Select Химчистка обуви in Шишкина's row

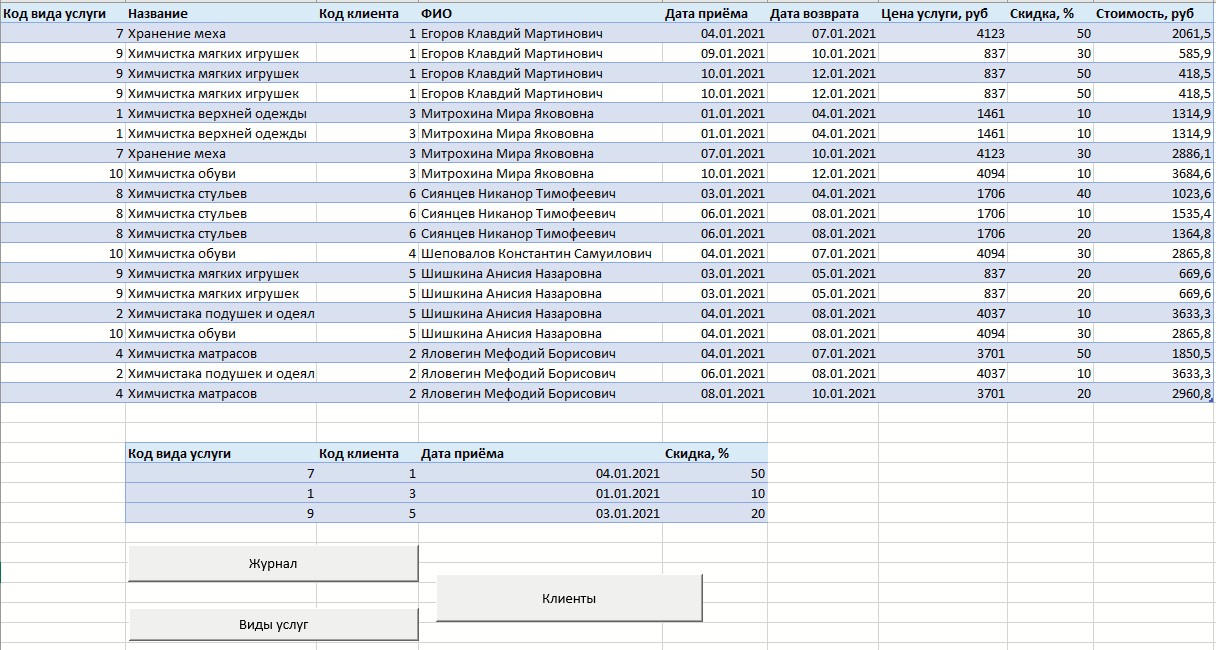pos(221,334)
